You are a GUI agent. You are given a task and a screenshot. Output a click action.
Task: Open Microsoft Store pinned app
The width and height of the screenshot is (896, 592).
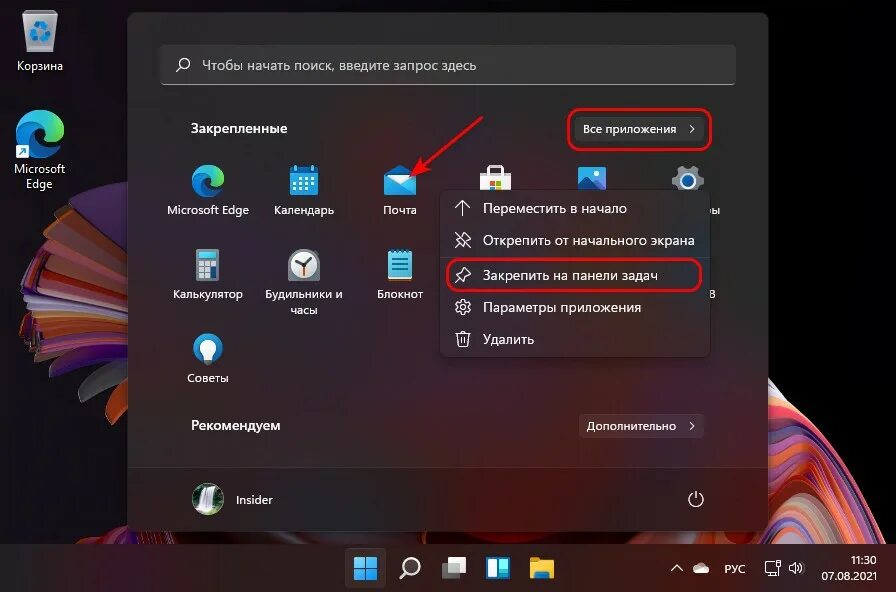pyautogui.click(x=495, y=179)
